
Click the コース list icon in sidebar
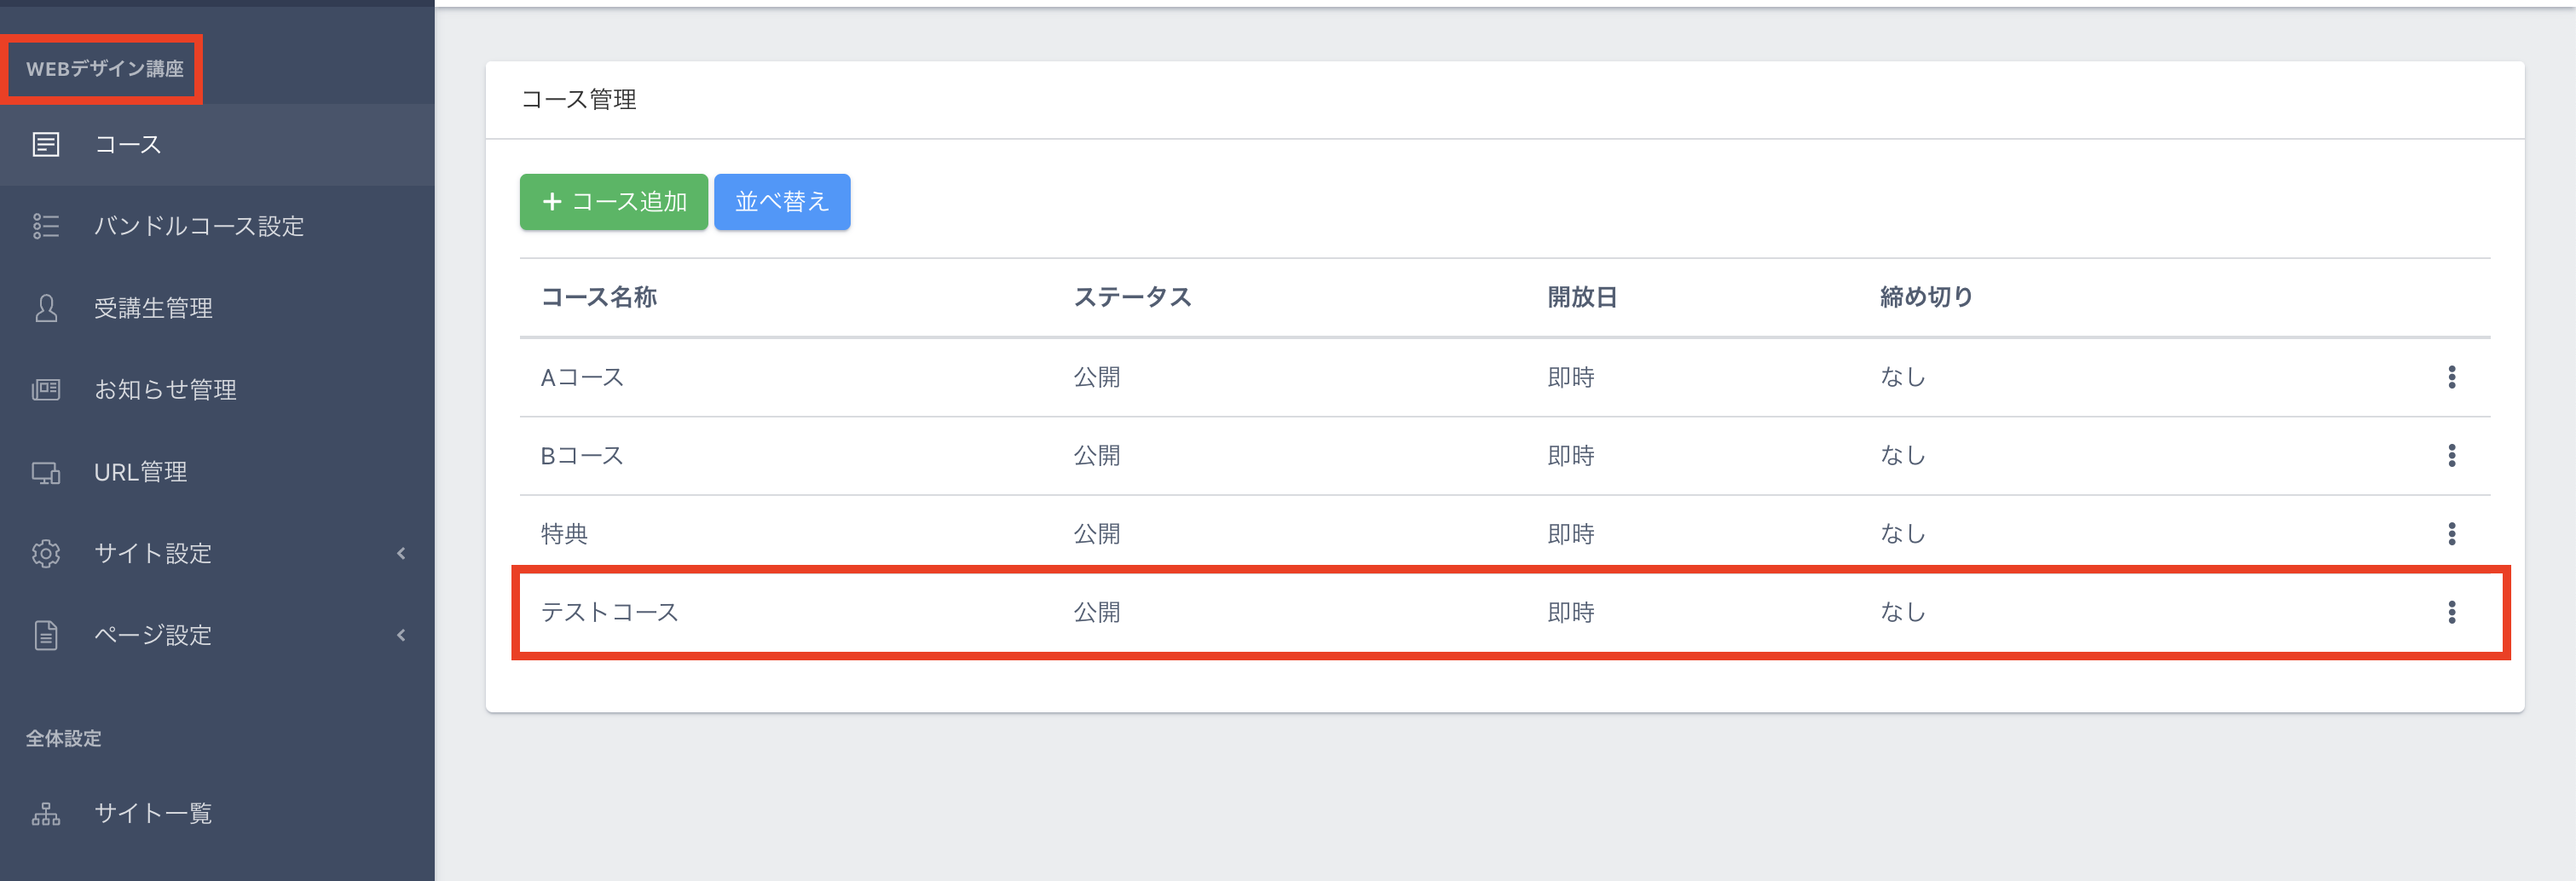[46, 145]
